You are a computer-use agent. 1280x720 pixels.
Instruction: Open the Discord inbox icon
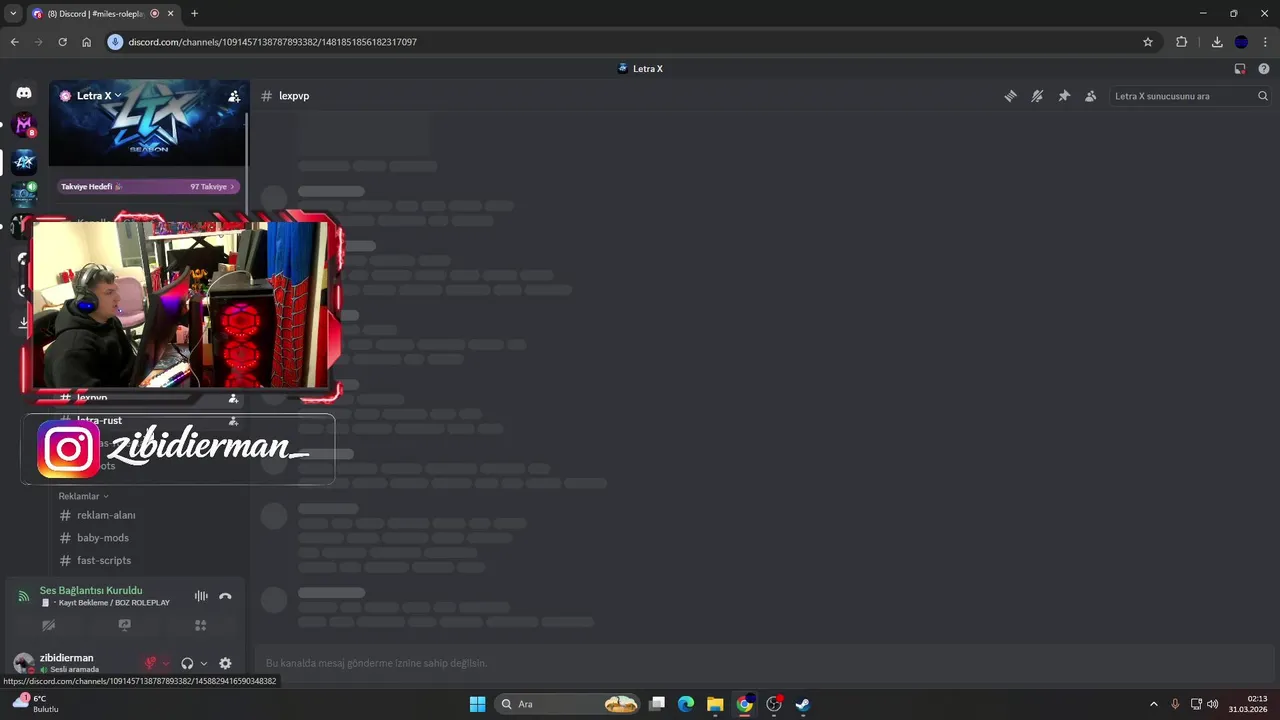(x=1240, y=69)
